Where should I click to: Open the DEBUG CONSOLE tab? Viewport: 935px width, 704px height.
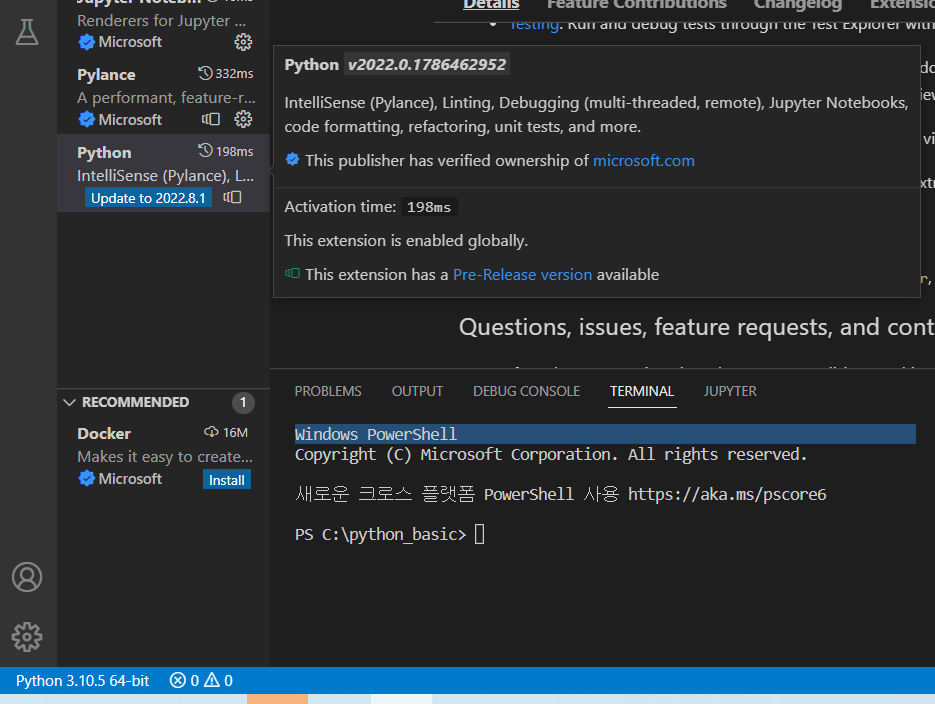click(527, 391)
